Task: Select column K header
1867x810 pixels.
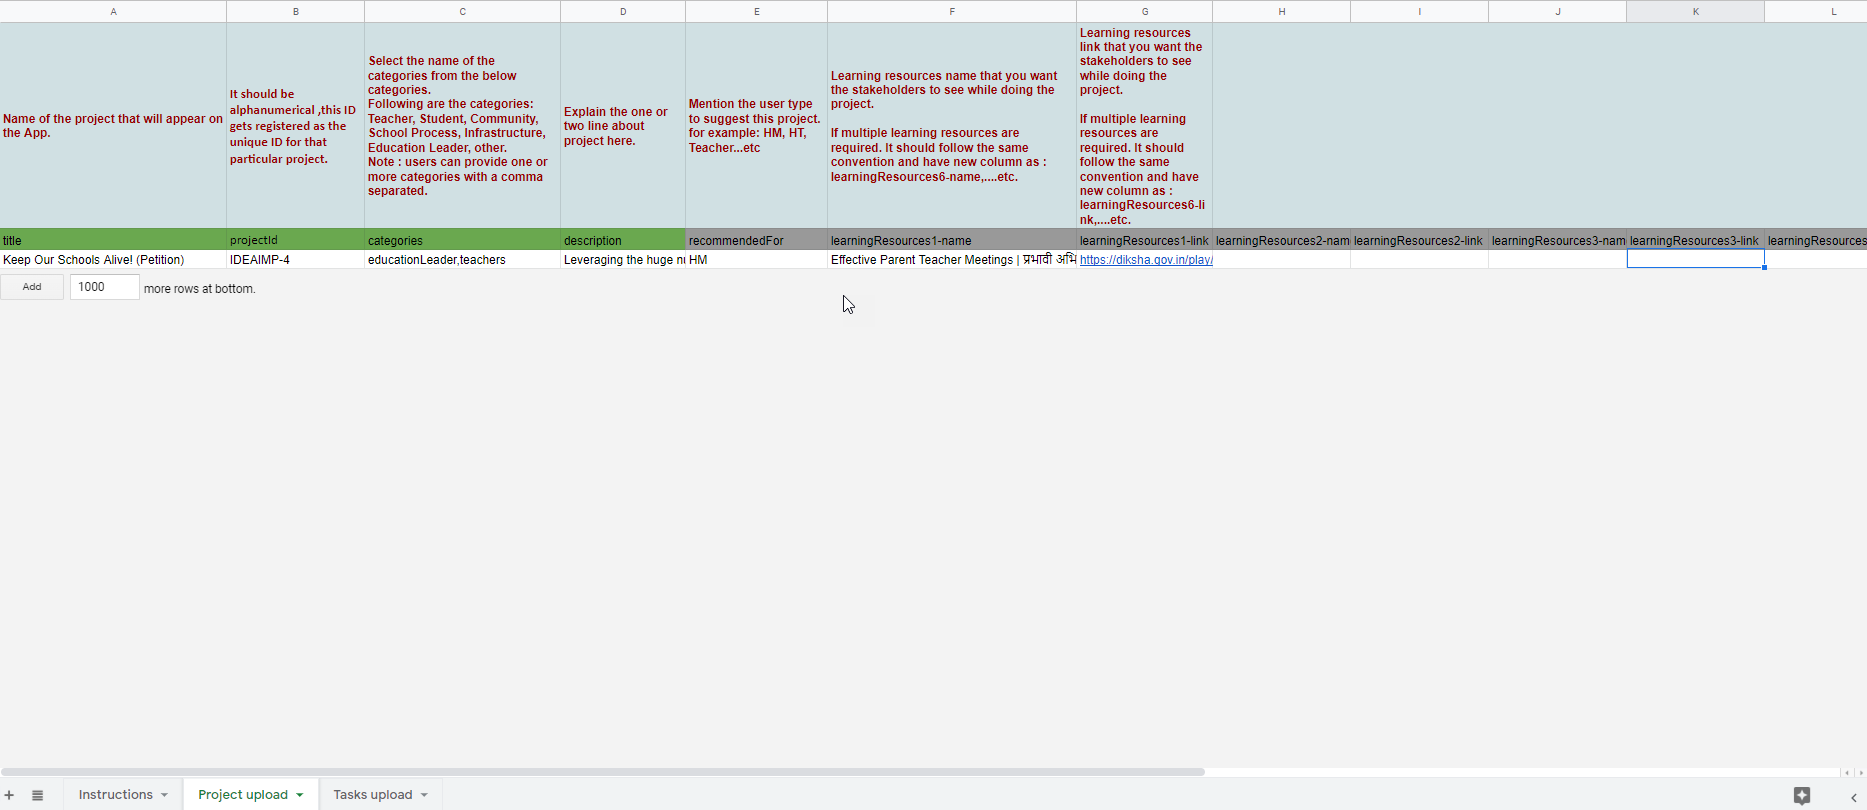Action: pos(1695,11)
